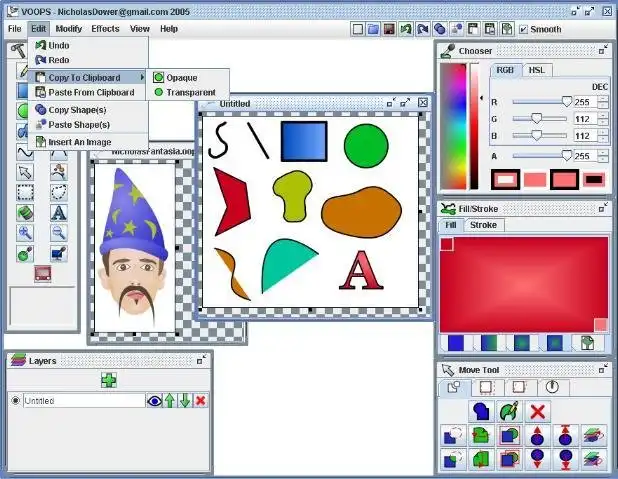Open the Modify menu
The height and width of the screenshot is (479, 618).
[69, 29]
